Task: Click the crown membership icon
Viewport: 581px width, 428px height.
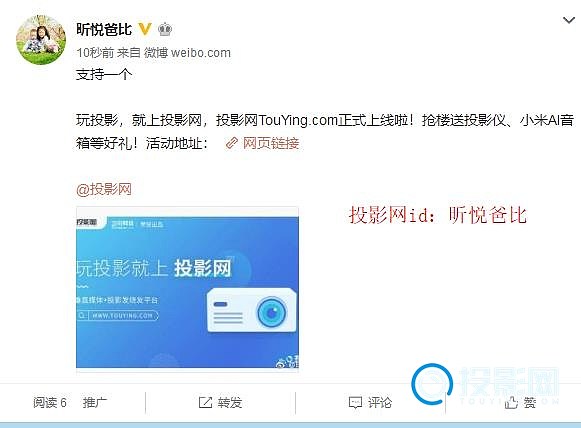Action: click(165, 29)
